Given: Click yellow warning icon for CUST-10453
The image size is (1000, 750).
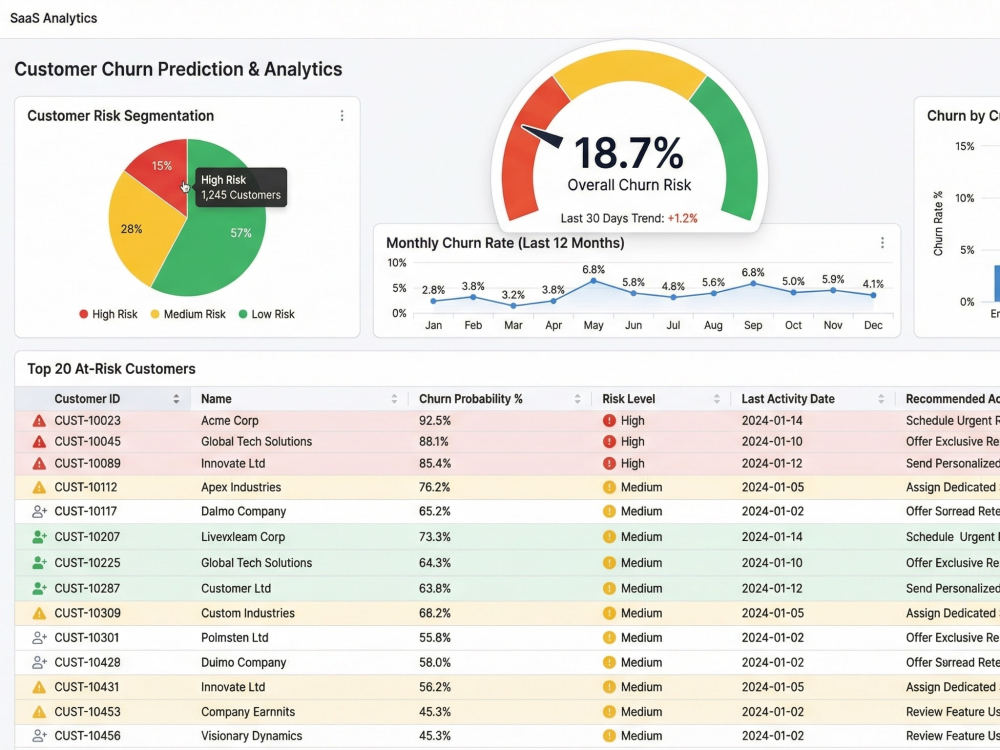Looking at the screenshot, I should point(39,712).
